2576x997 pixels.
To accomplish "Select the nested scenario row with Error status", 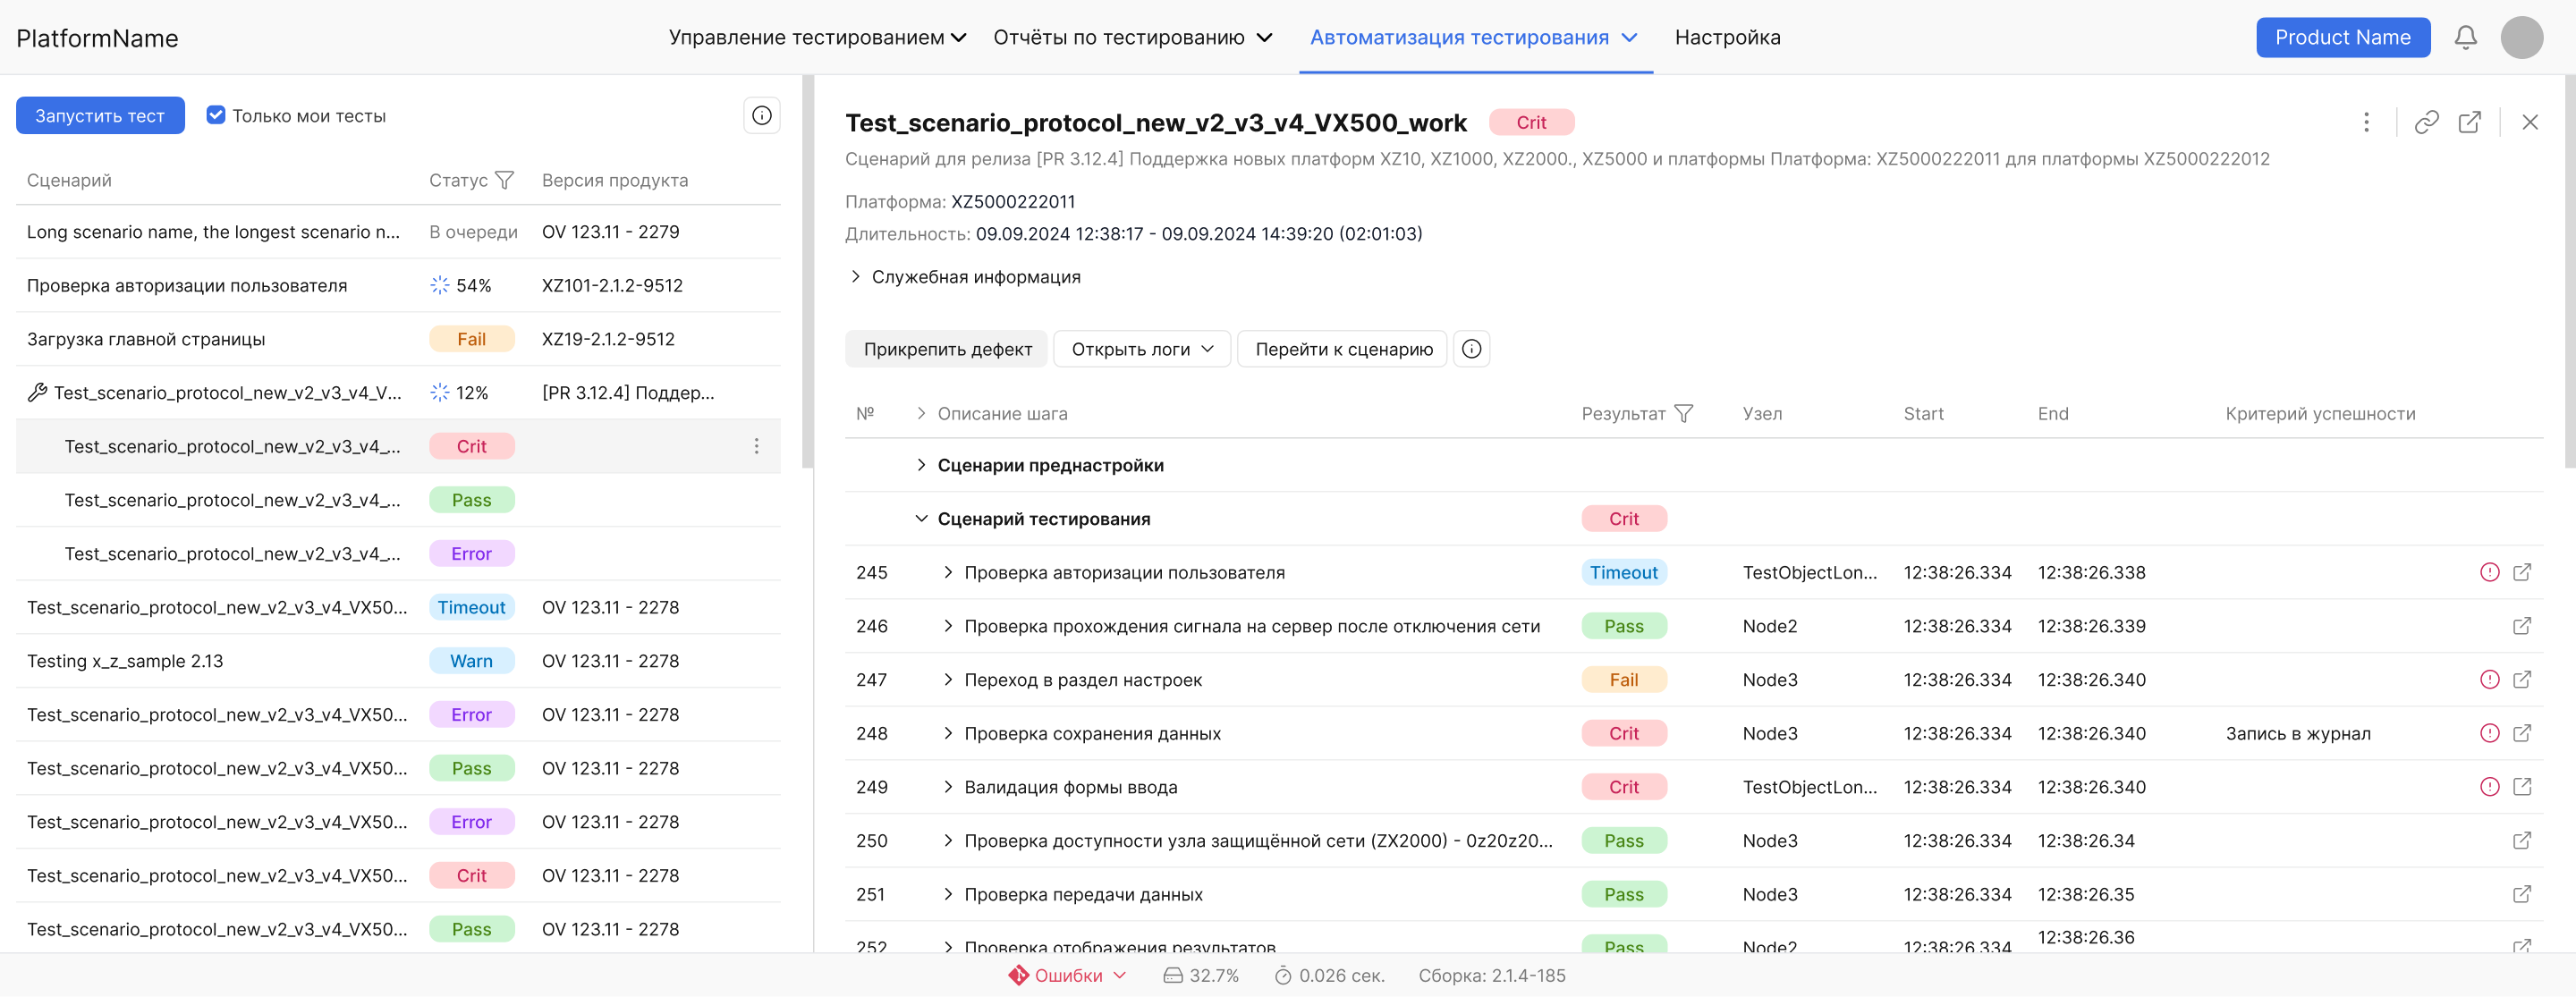I will point(398,554).
